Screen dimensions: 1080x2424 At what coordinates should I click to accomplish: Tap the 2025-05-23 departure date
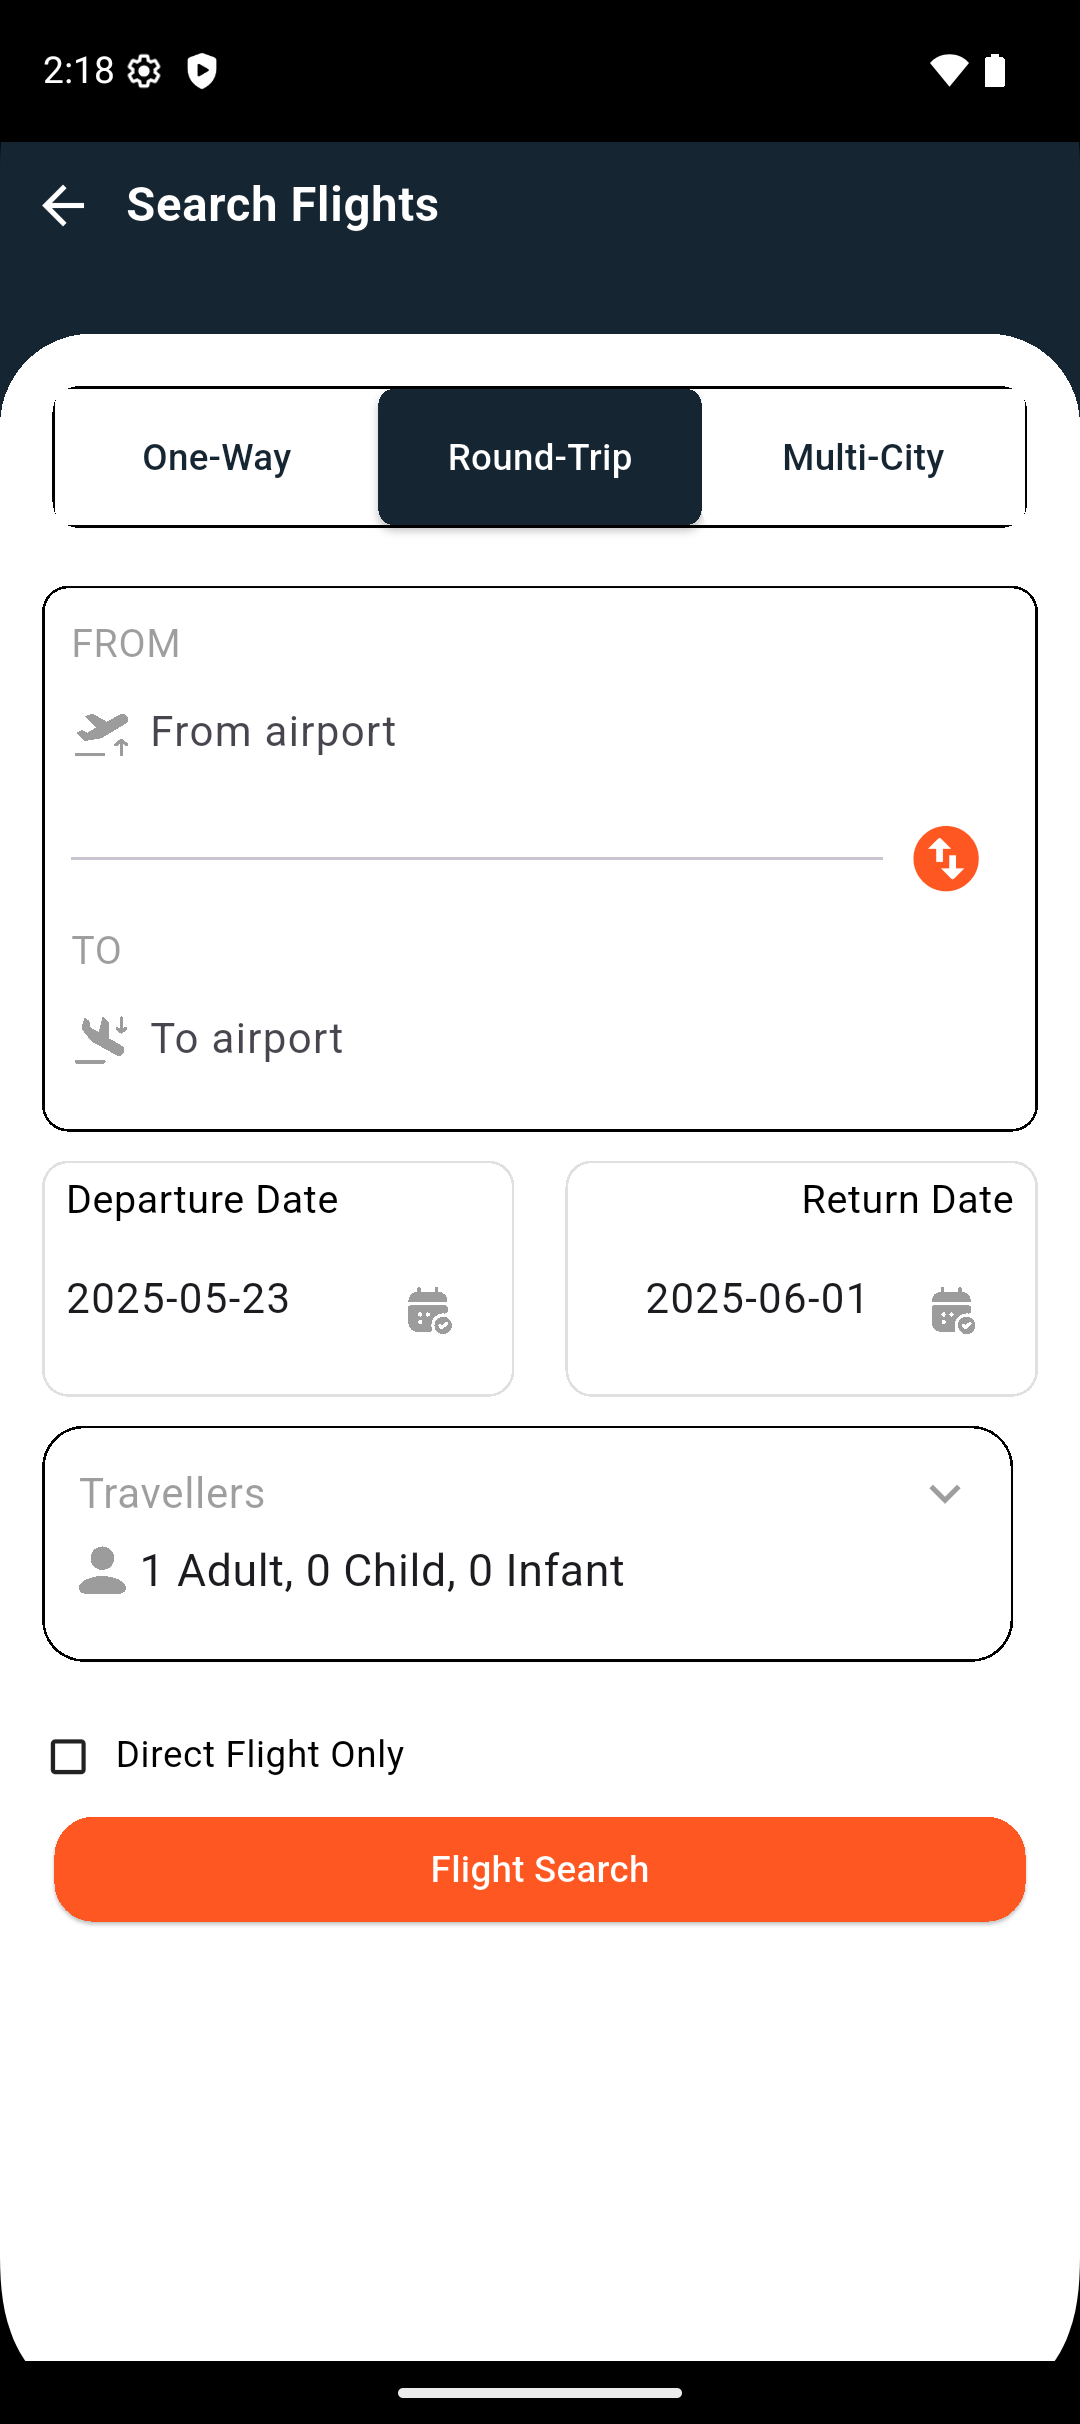tap(178, 1298)
